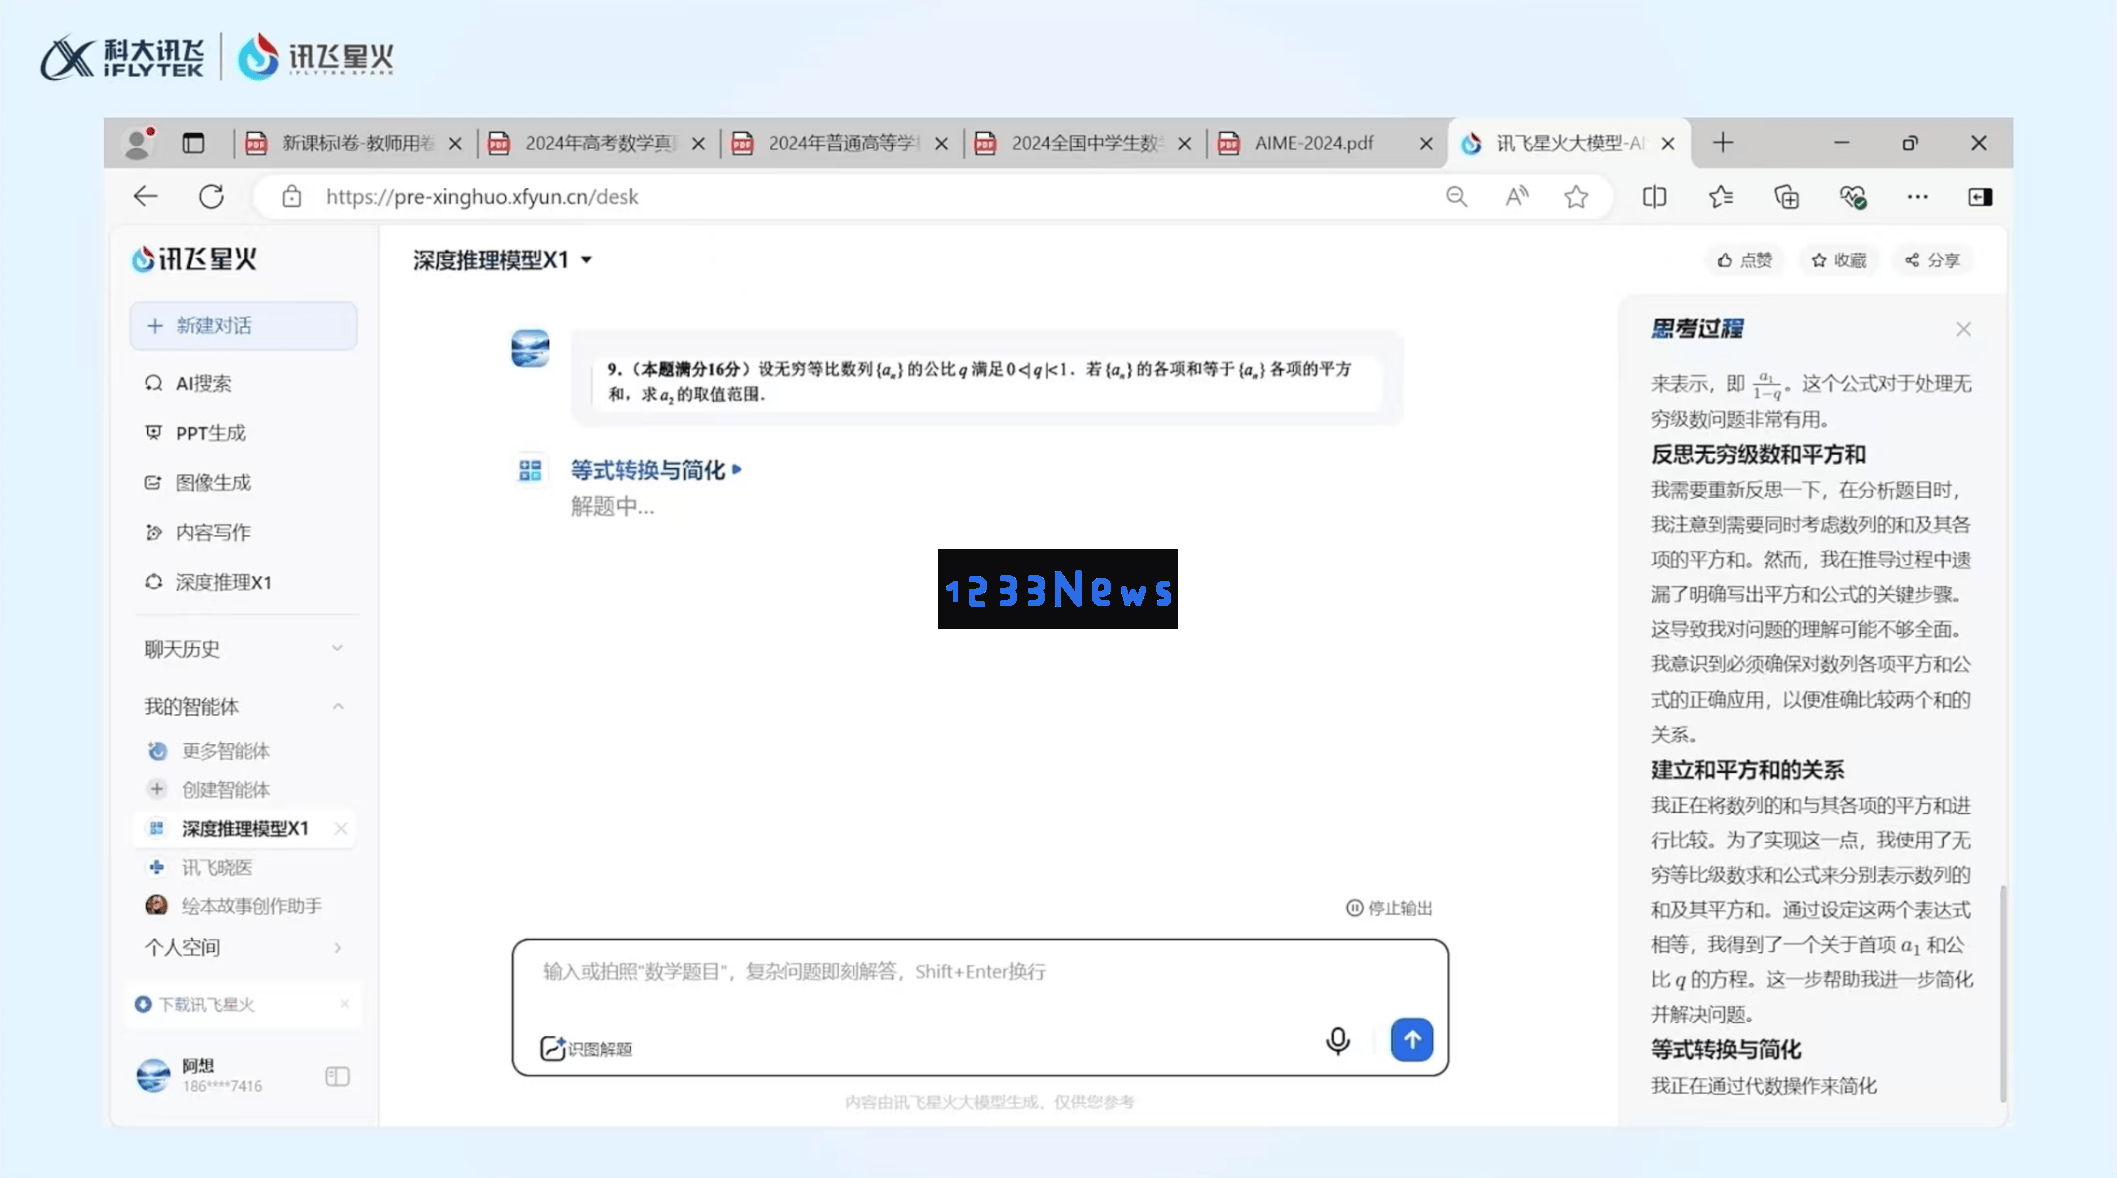
Task: Open a new browser tab
Action: [1722, 143]
